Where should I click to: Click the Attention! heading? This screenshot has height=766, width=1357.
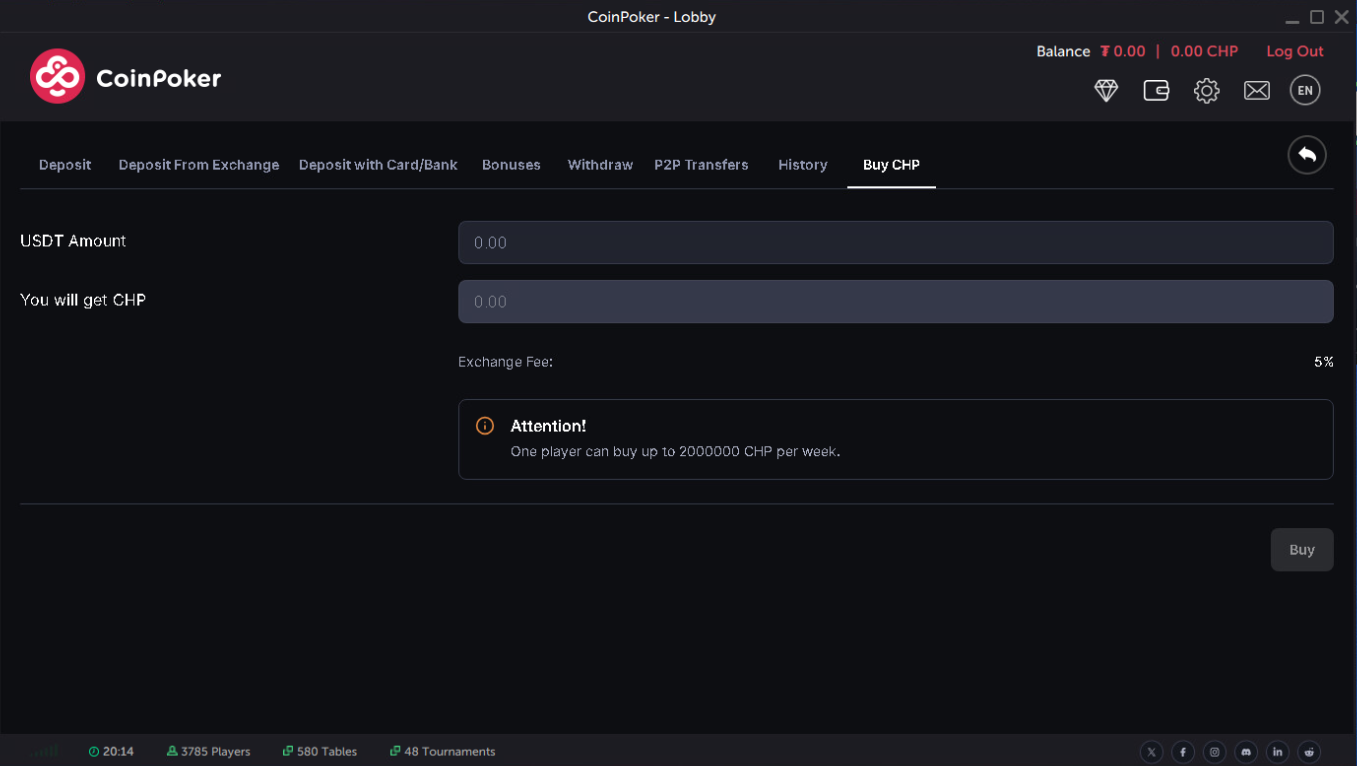[548, 426]
